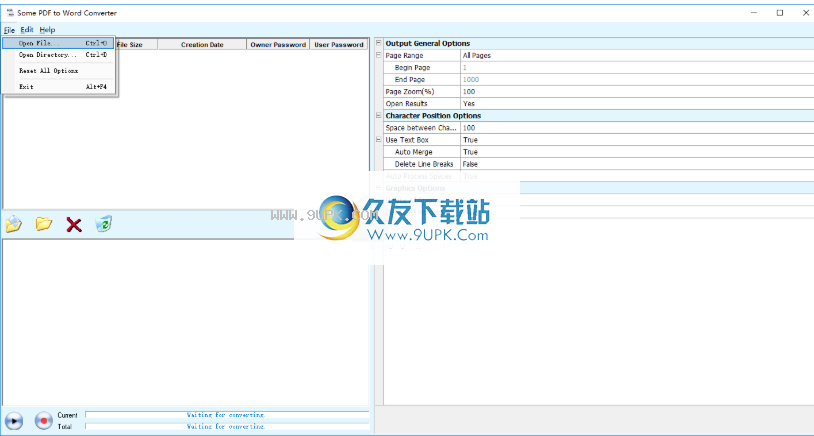Select the Page Range property label
Image resolution: width=814 pixels, height=436 pixels.
[x=404, y=56]
